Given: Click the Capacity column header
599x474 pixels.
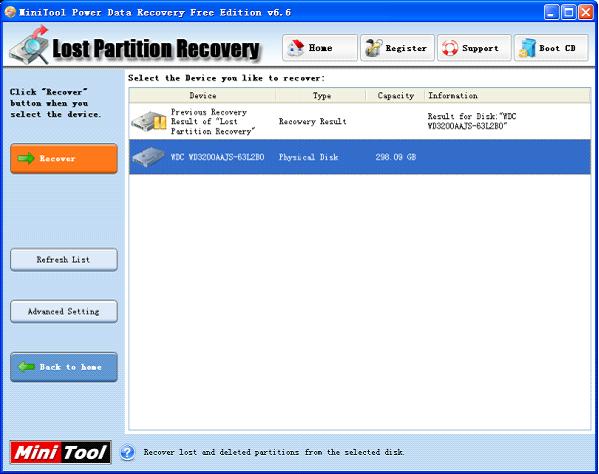Looking at the screenshot, I should (395, 95).
